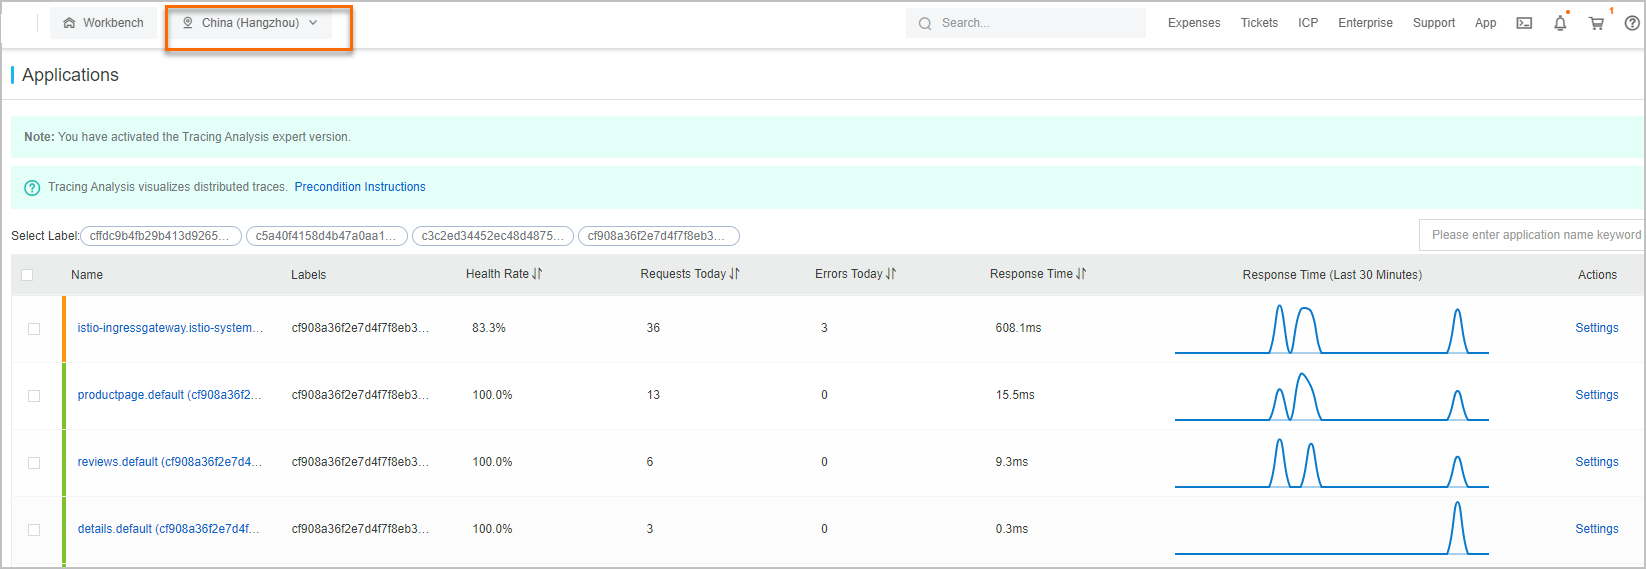Click the Tracing Analysis help circle icon
1646x569 pixels.
pos(32,187)
